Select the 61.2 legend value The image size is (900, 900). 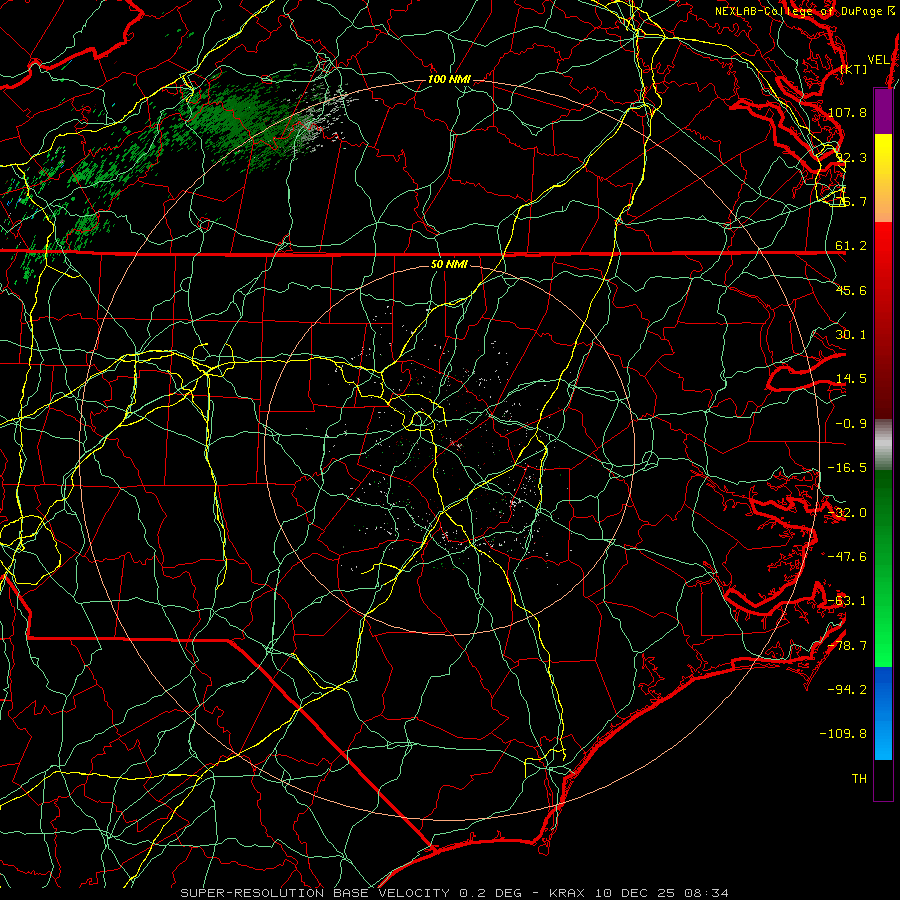(851, 246)
